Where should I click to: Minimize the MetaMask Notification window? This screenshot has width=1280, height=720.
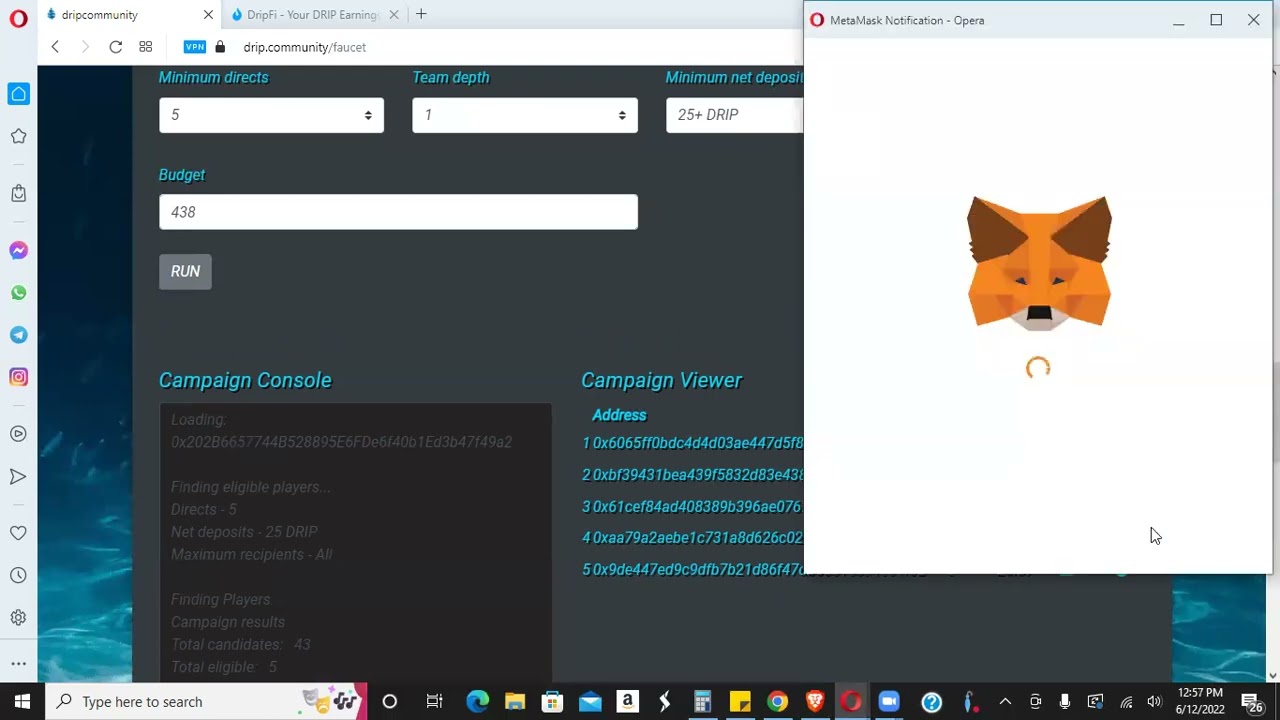(1179, 20)
